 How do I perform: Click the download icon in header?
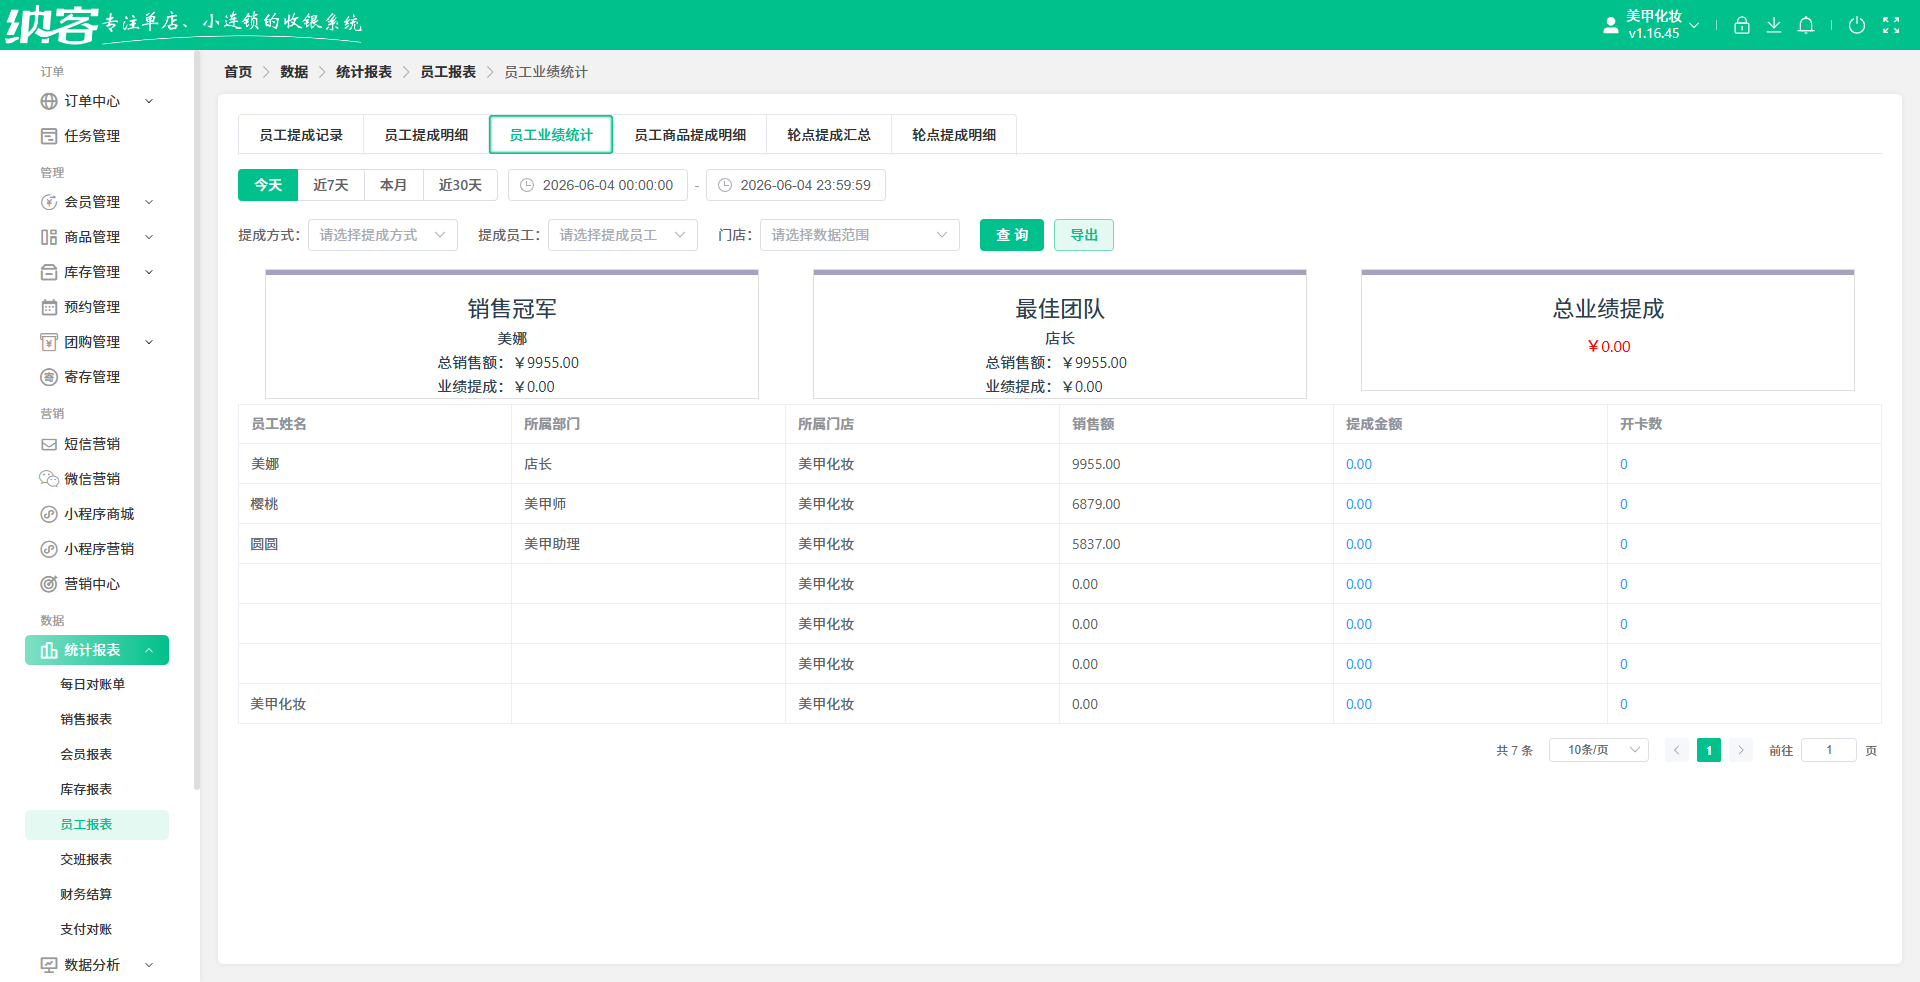1773,25
